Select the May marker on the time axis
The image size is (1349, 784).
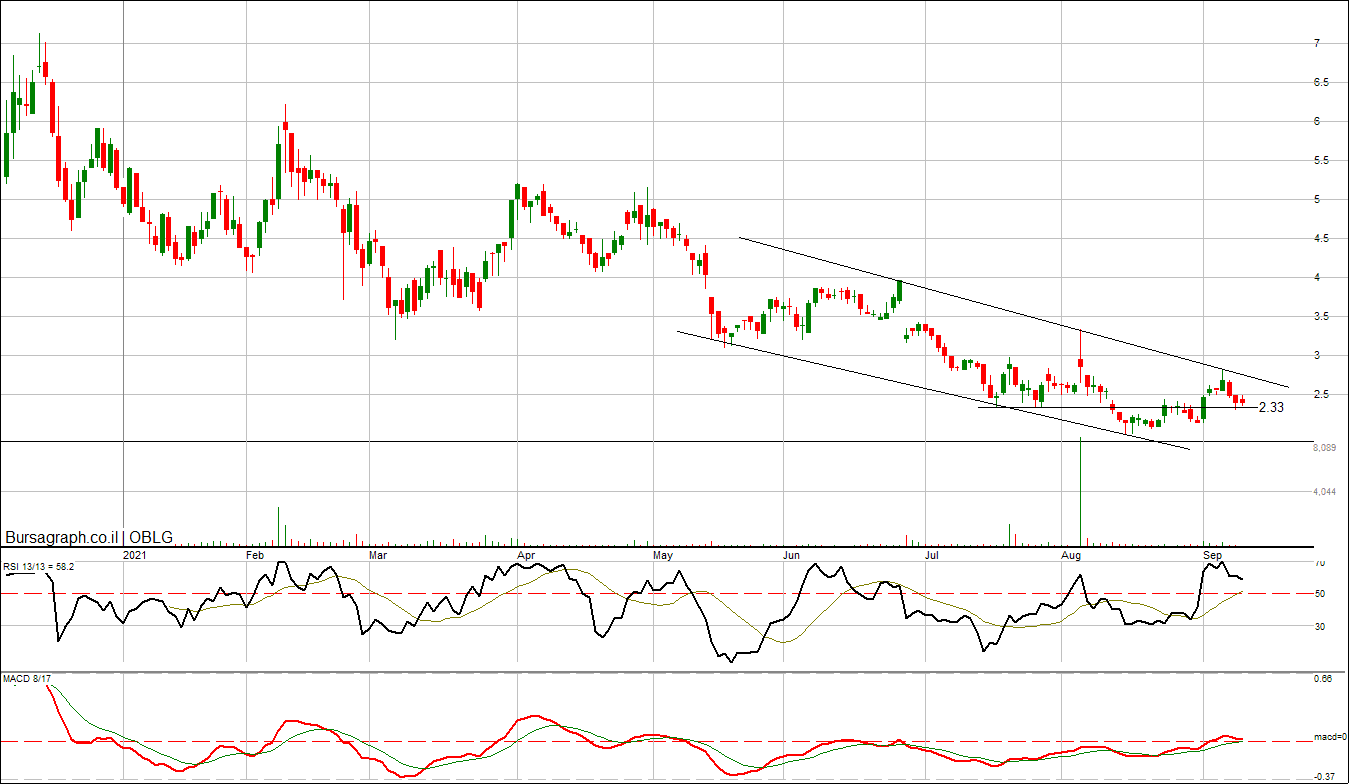[662, 554]
